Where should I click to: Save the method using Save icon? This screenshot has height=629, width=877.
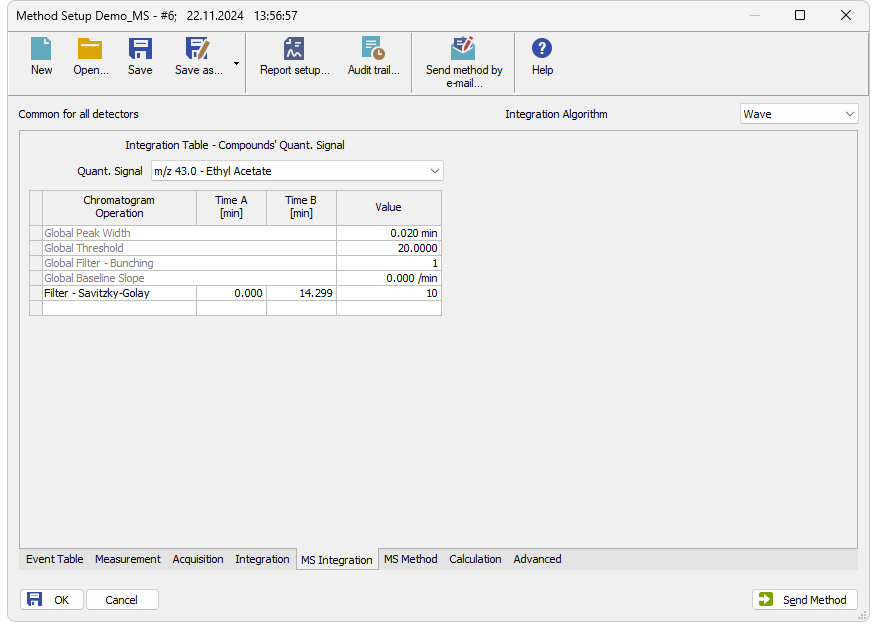click(x=140, y=57)
